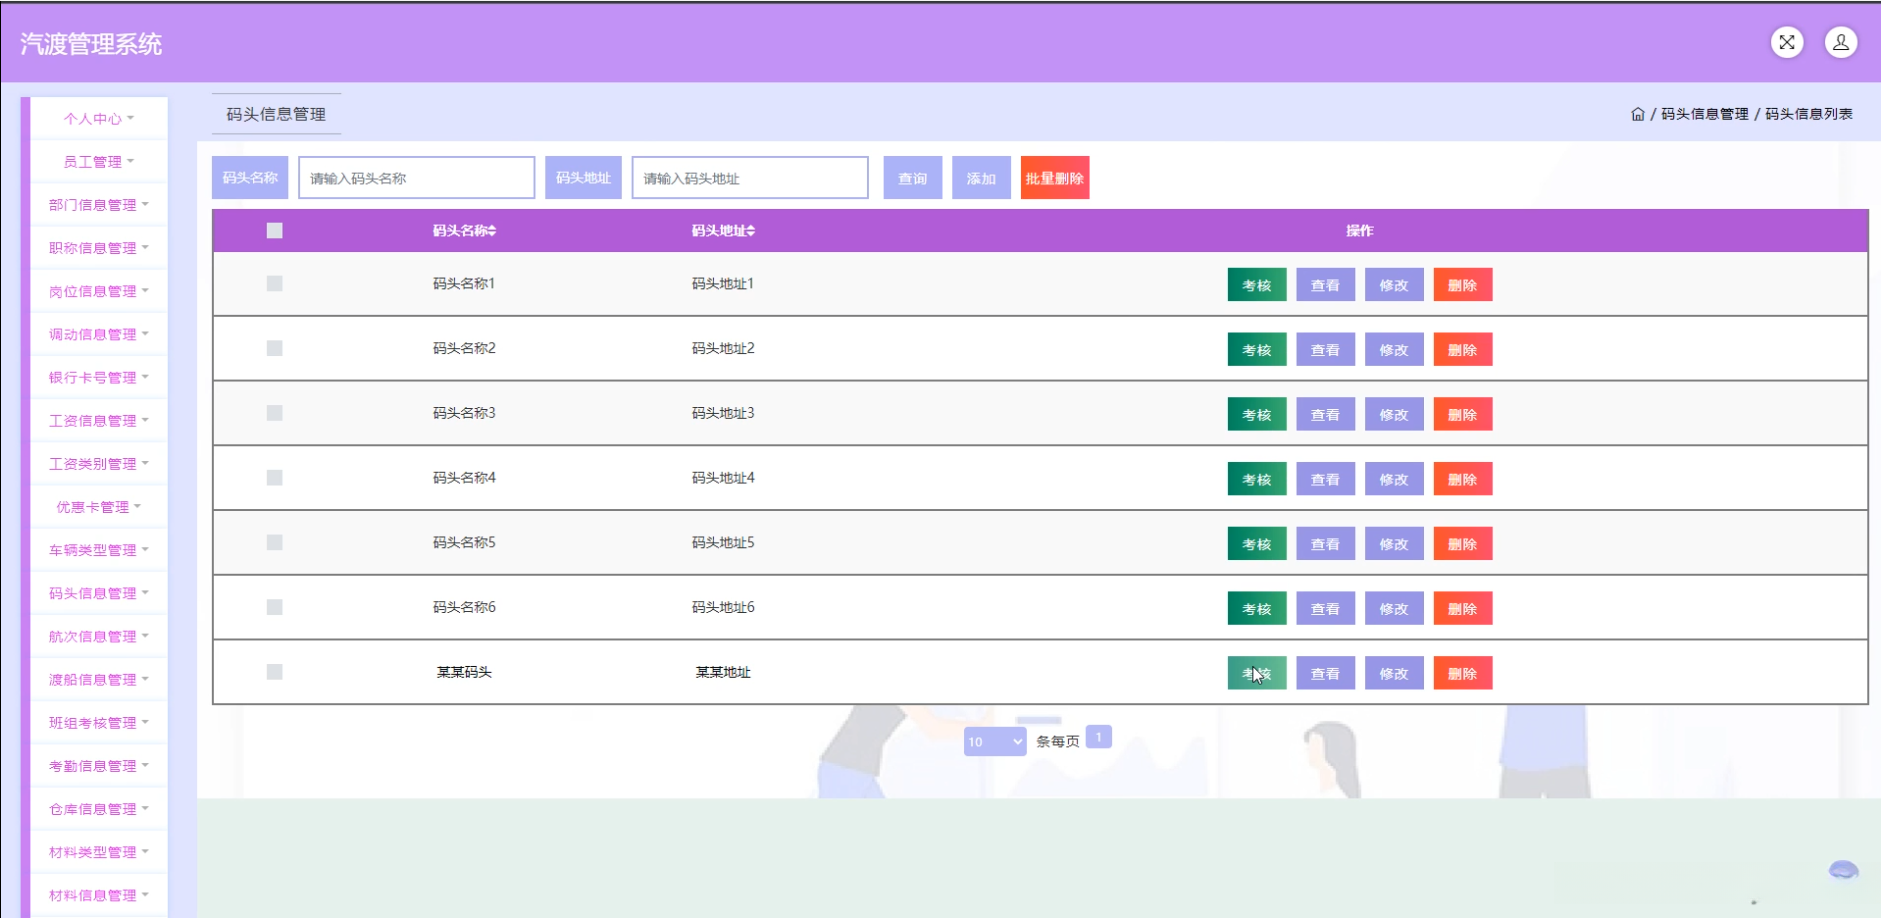Viewport: 1881px width, 918px height.
Task: Open the 职称信息管理 sidebar dropdown
Action: [x=99, y=248]
